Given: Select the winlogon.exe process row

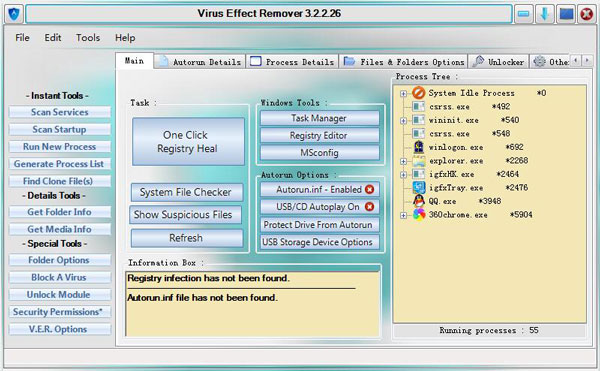Looking at the screenshot, I should pos(468,147).
